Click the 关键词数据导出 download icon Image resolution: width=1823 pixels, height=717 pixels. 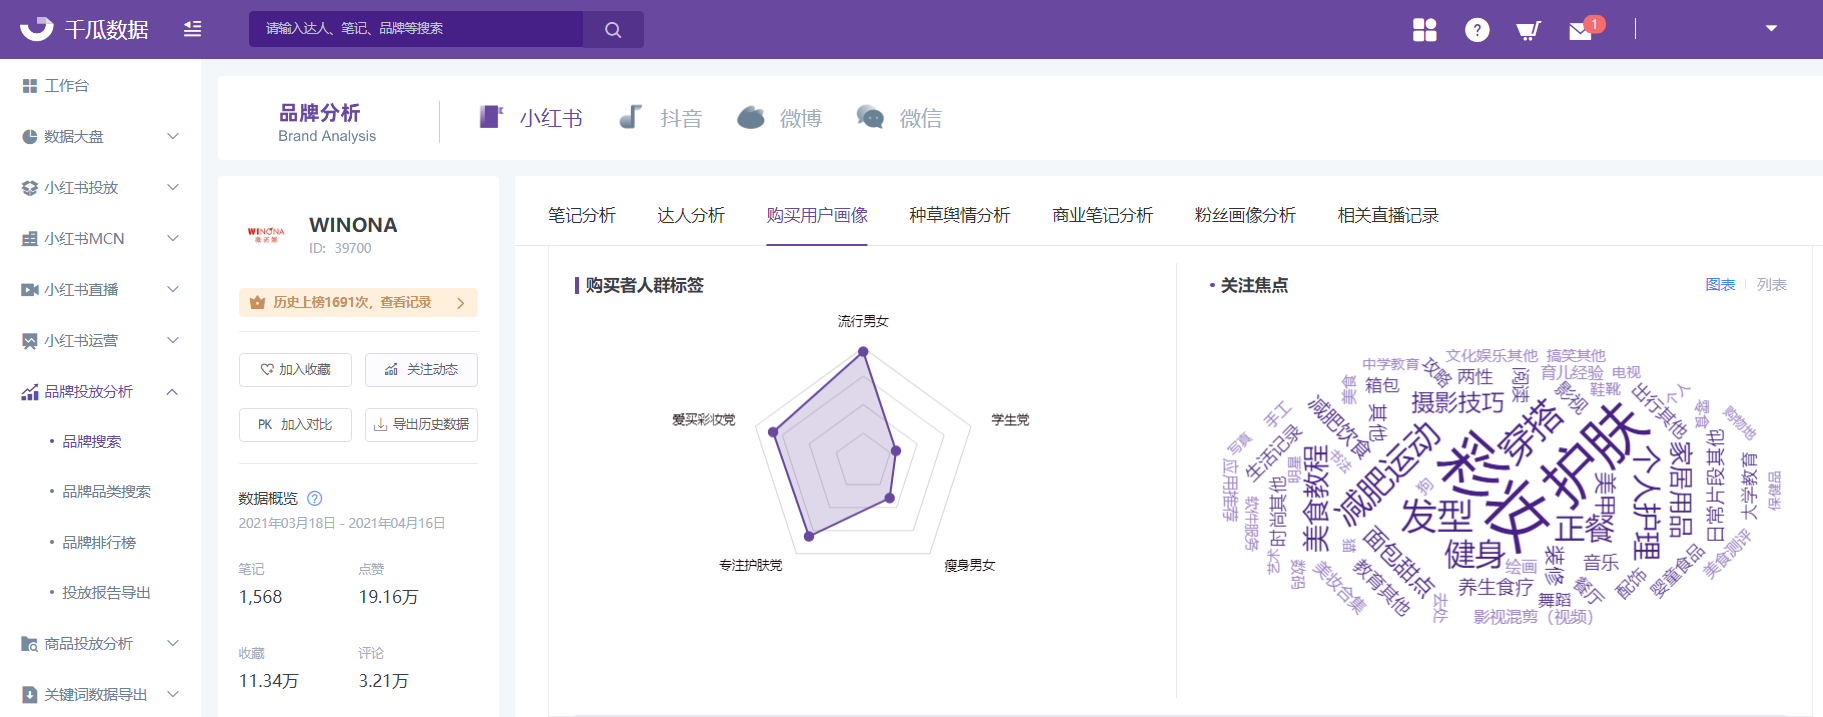[x=30, y=695]
